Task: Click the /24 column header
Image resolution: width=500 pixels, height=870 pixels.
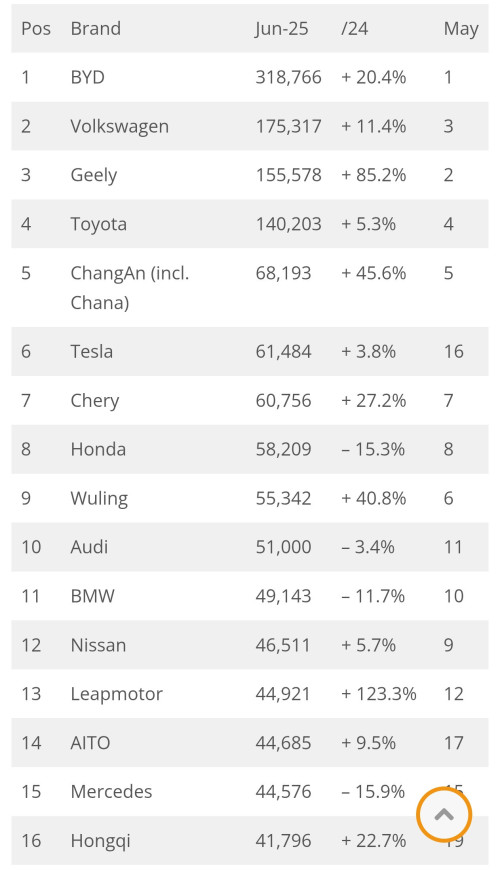Action: [x=355, y=28]
